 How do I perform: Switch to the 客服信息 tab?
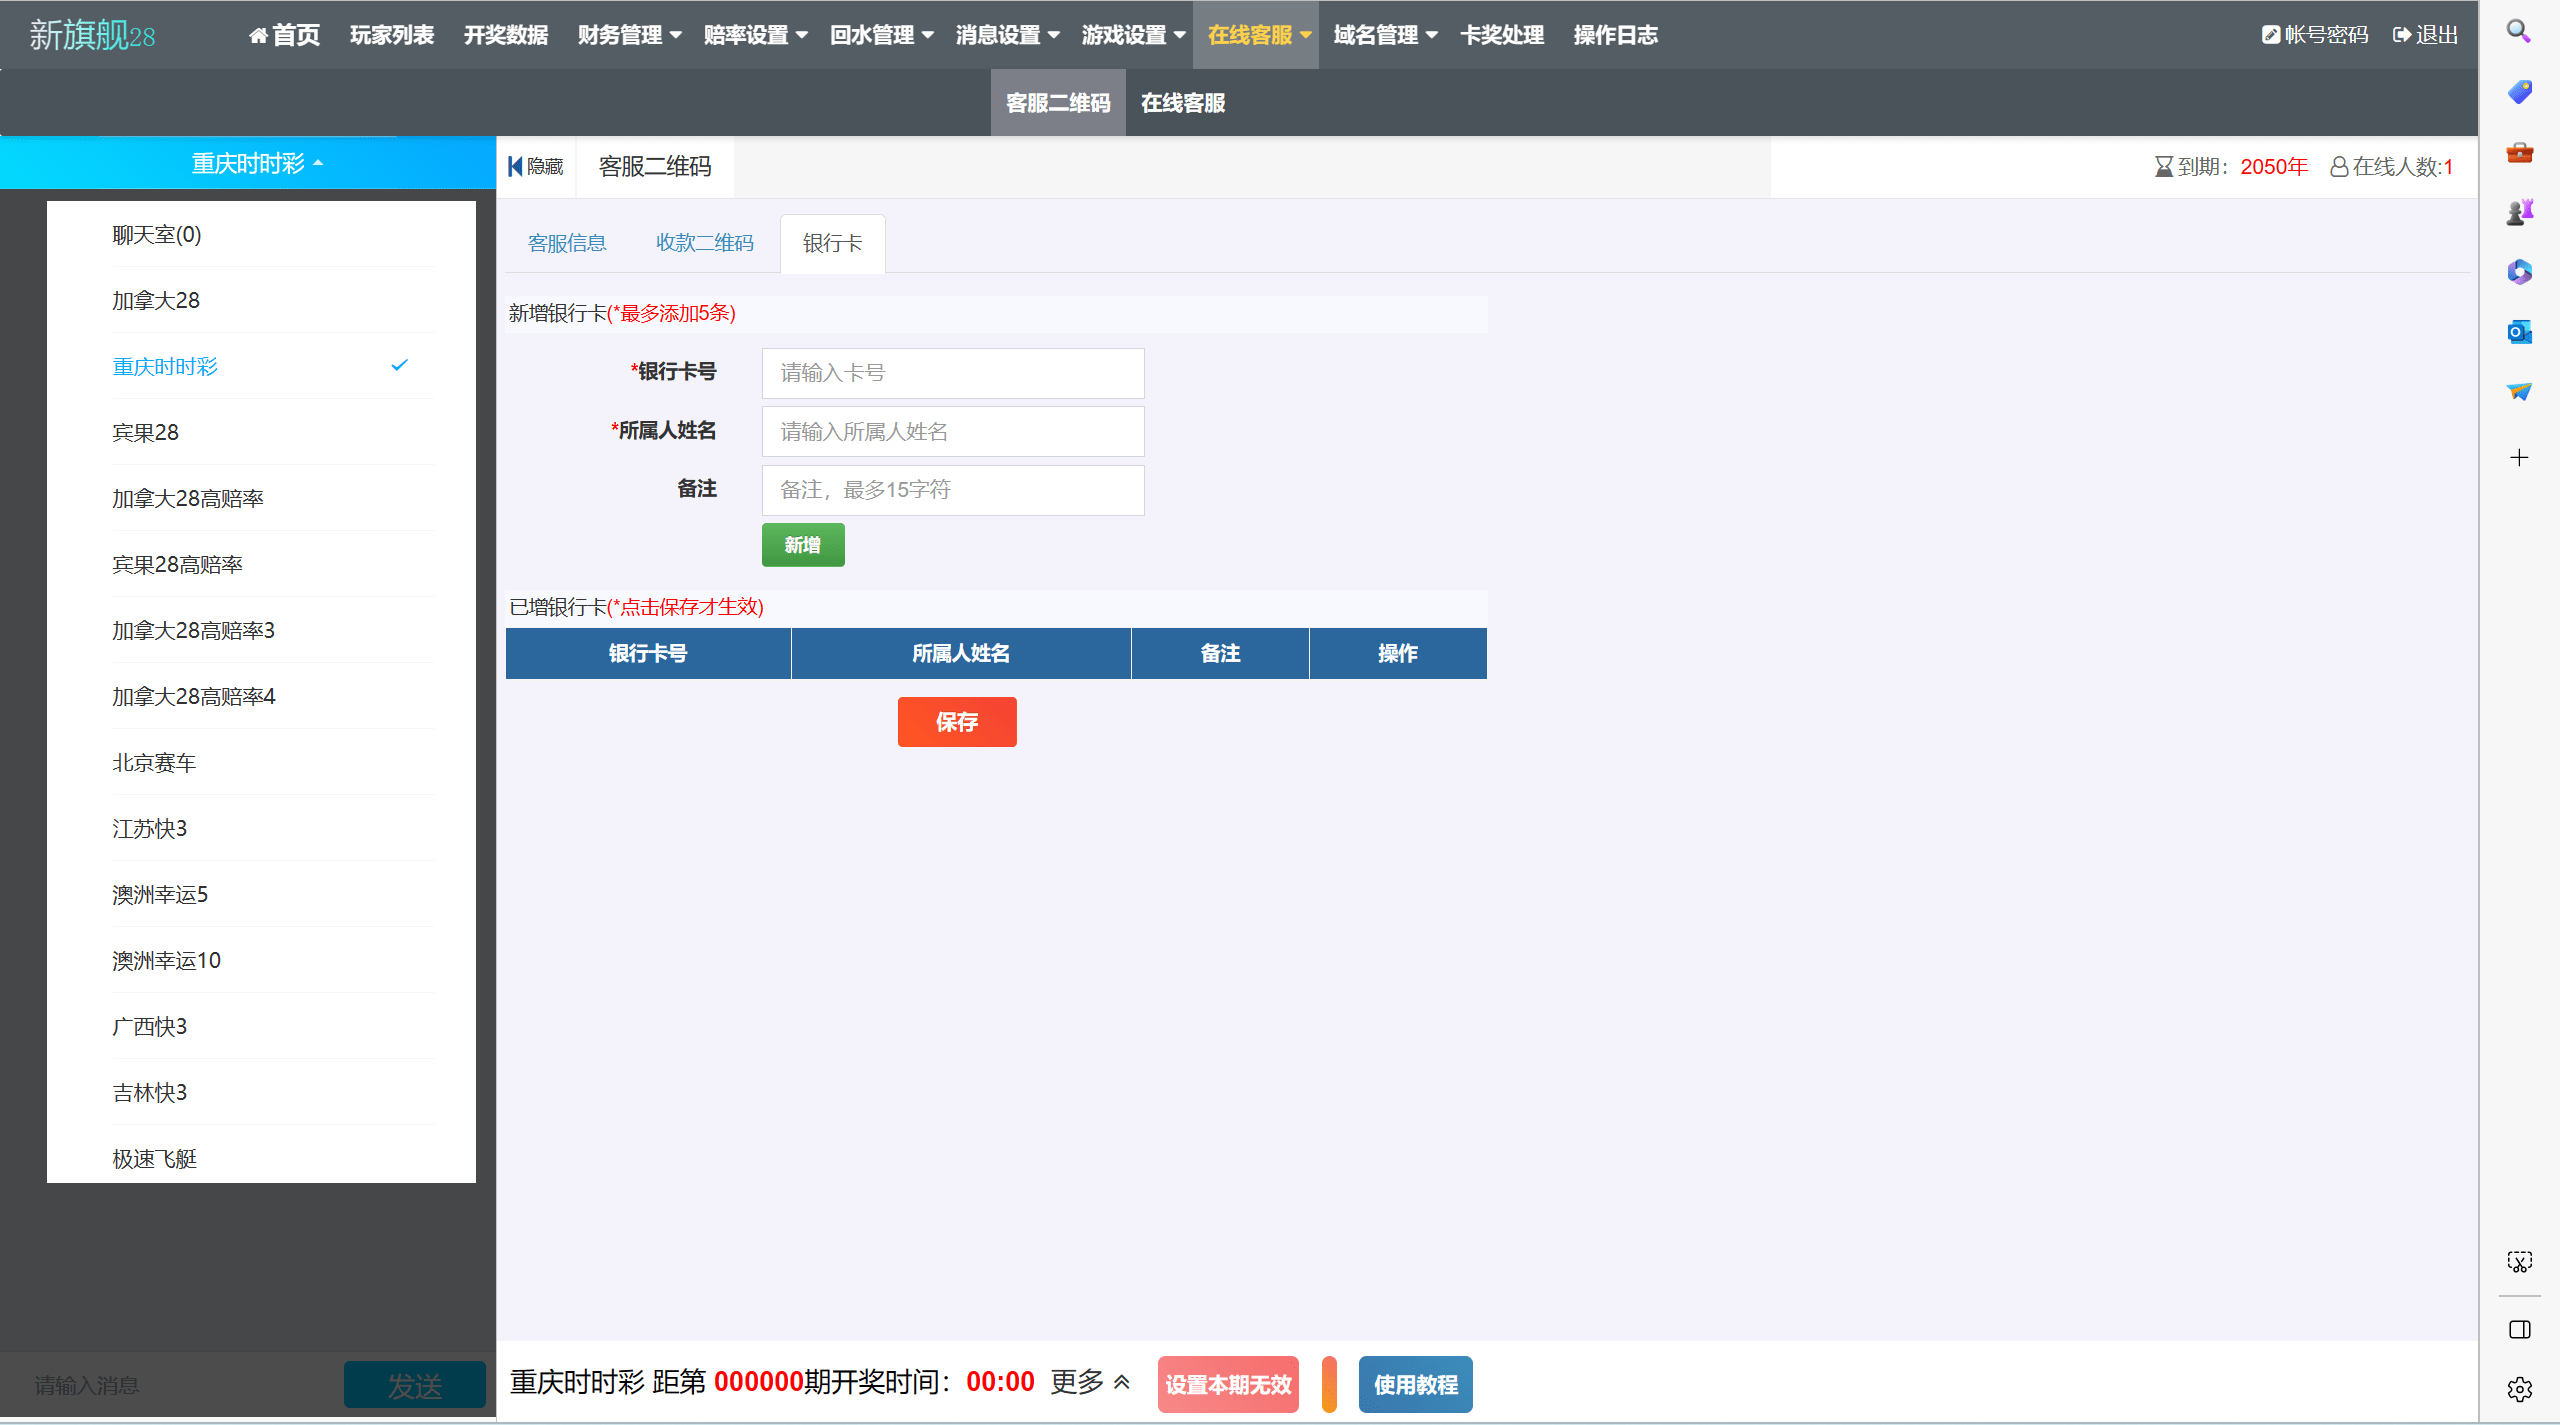567,243
